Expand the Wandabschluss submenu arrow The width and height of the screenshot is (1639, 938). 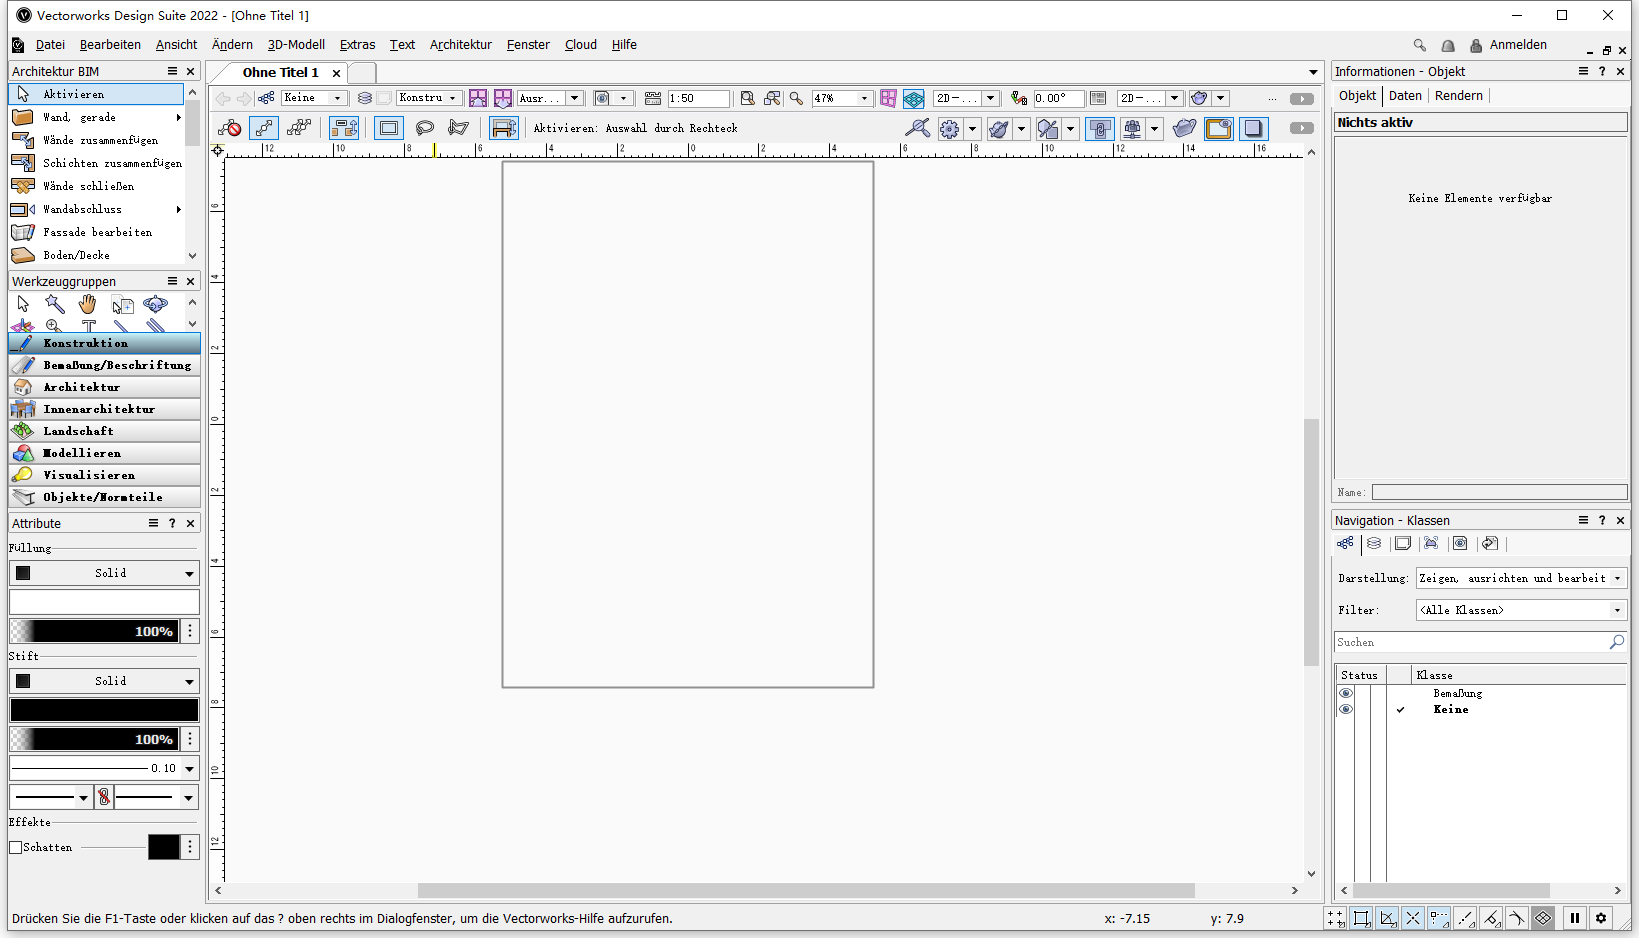tap(179, 209)
